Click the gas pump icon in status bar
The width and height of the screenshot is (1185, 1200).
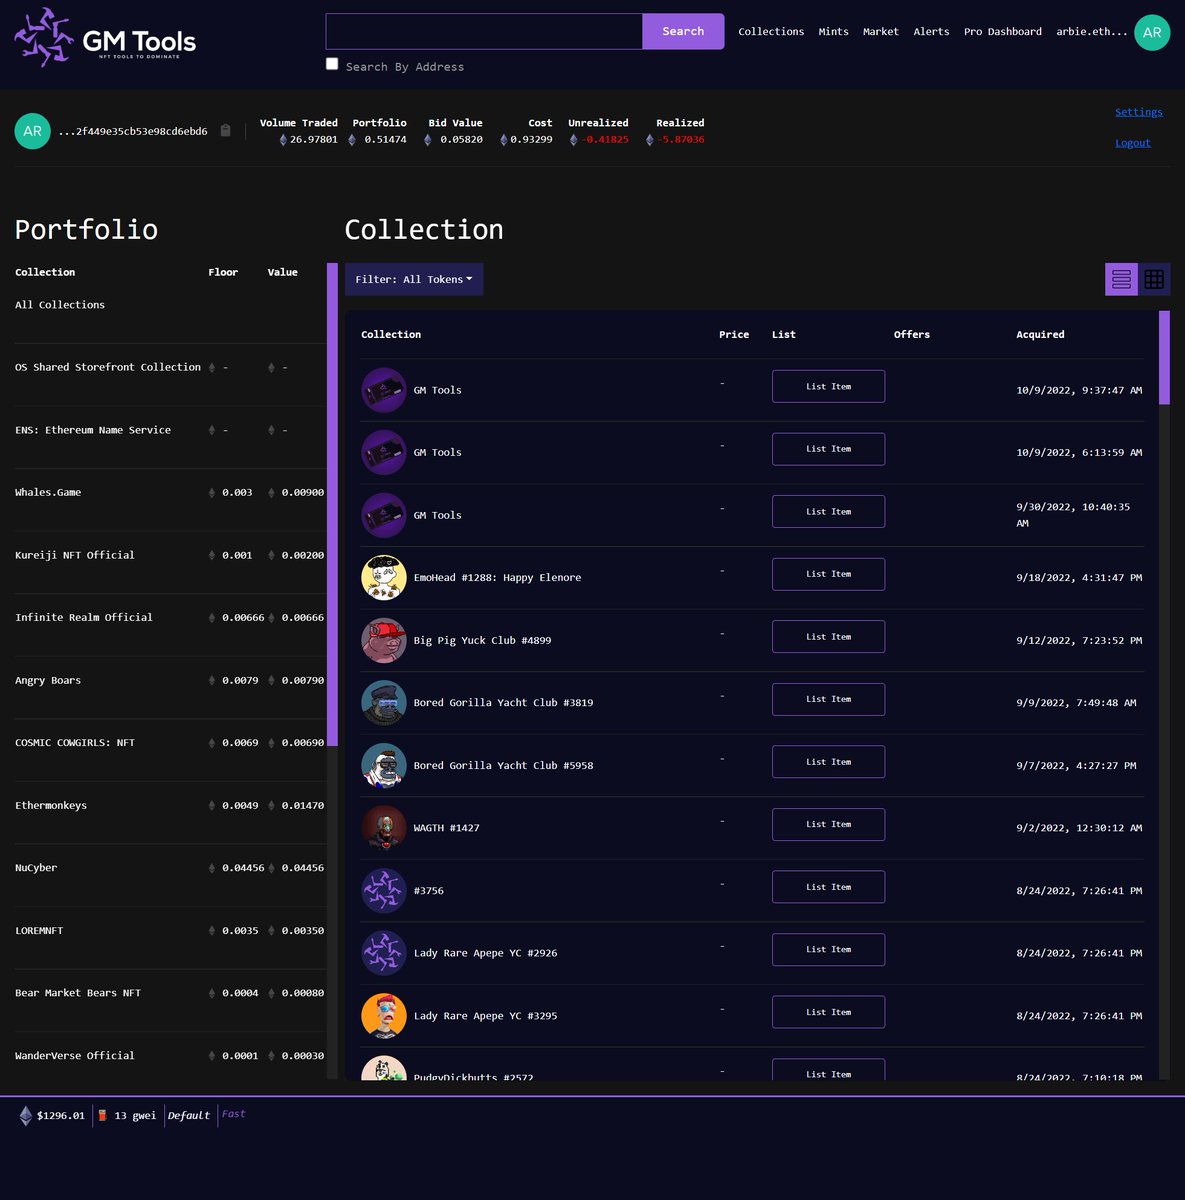[102, 1114]
